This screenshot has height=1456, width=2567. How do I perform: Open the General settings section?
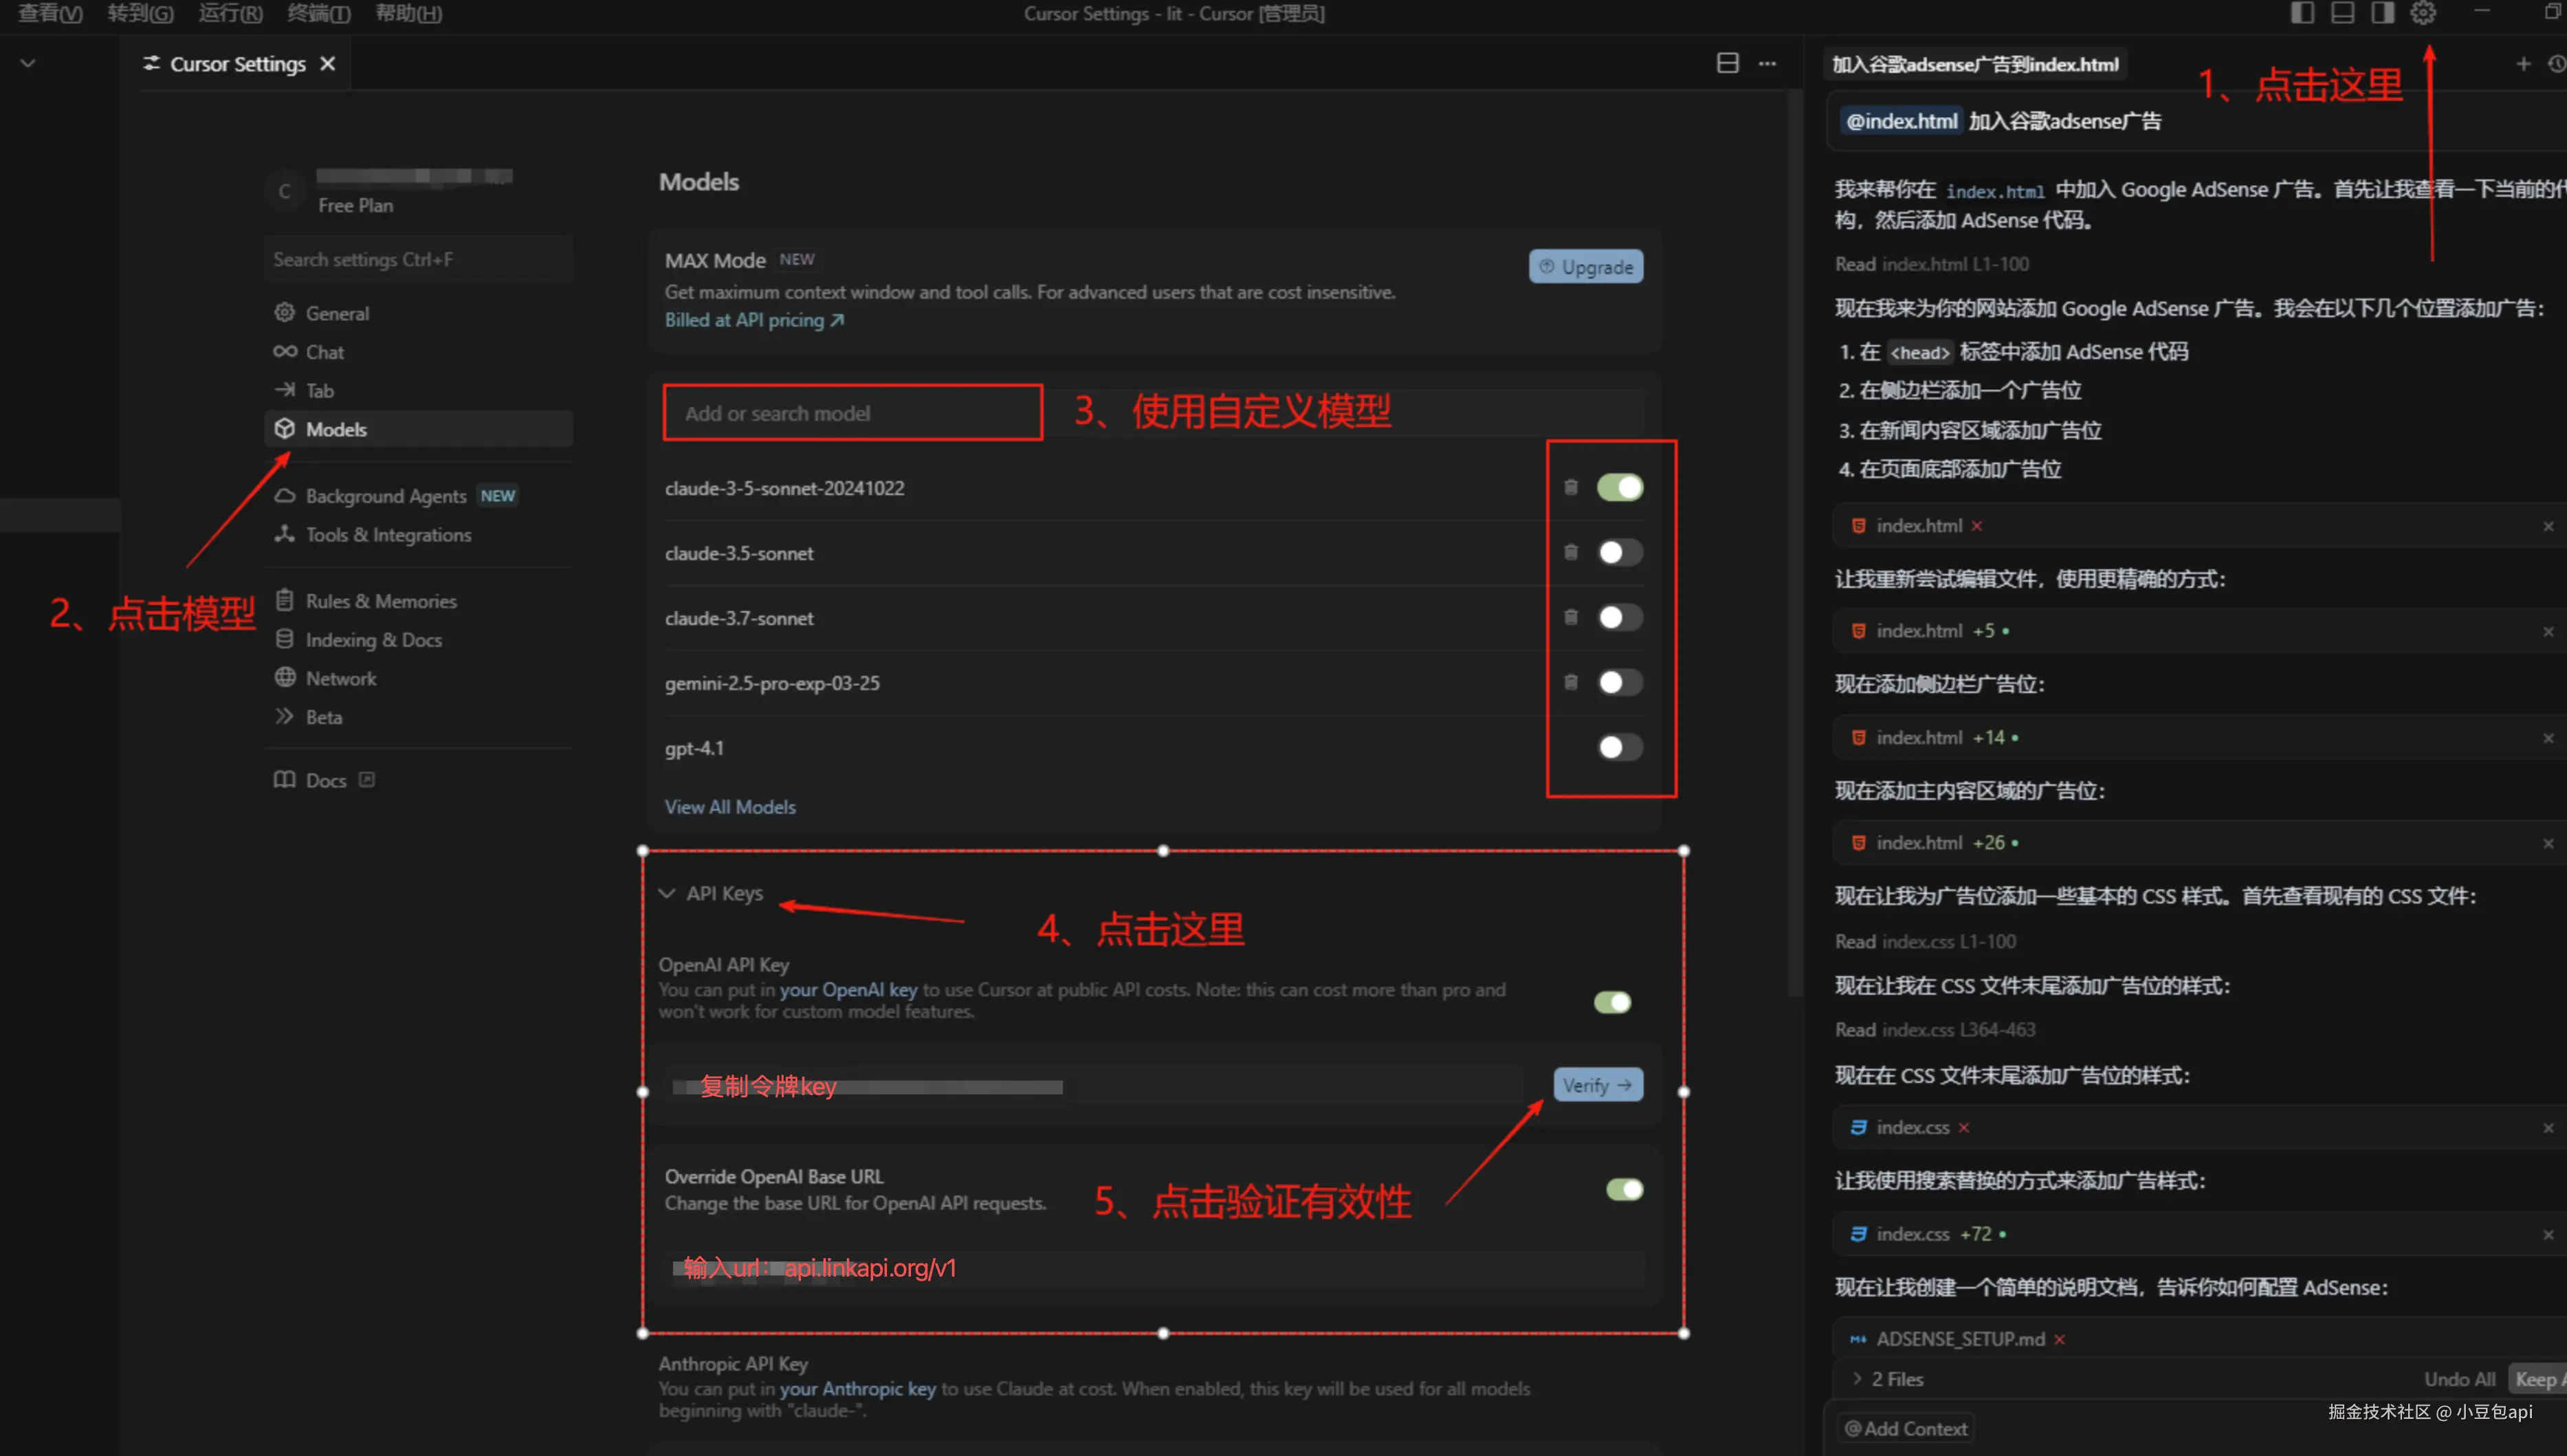tap(337, 313)
